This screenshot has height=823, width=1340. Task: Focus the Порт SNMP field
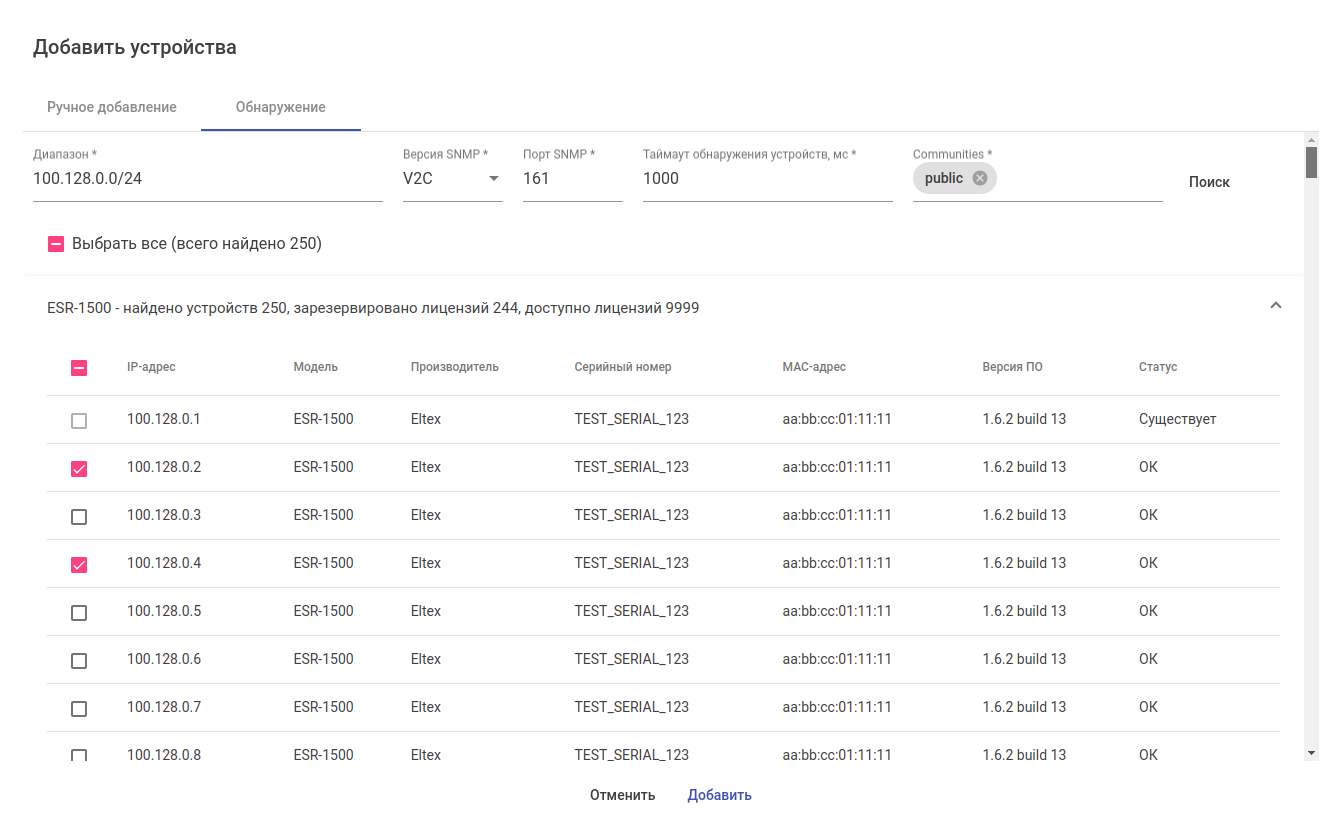tap(572, 179)
